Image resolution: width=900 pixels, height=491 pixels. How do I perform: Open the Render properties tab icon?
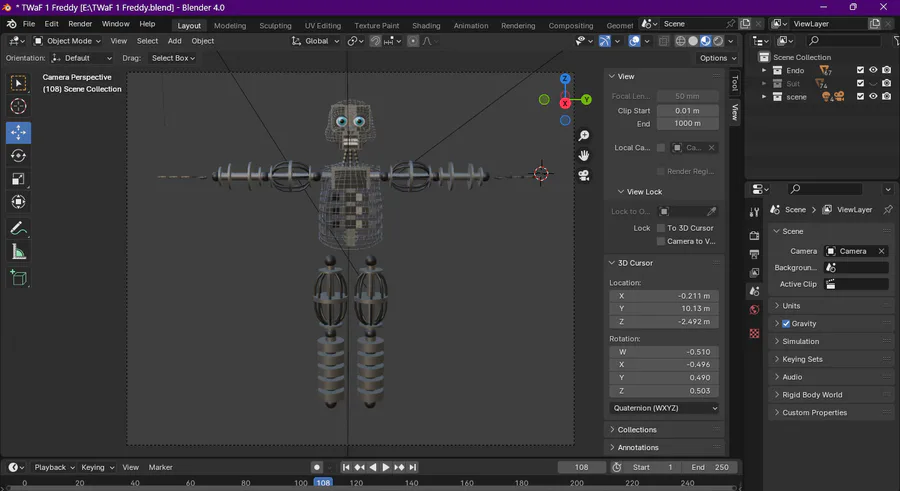[x=754, y=235]
